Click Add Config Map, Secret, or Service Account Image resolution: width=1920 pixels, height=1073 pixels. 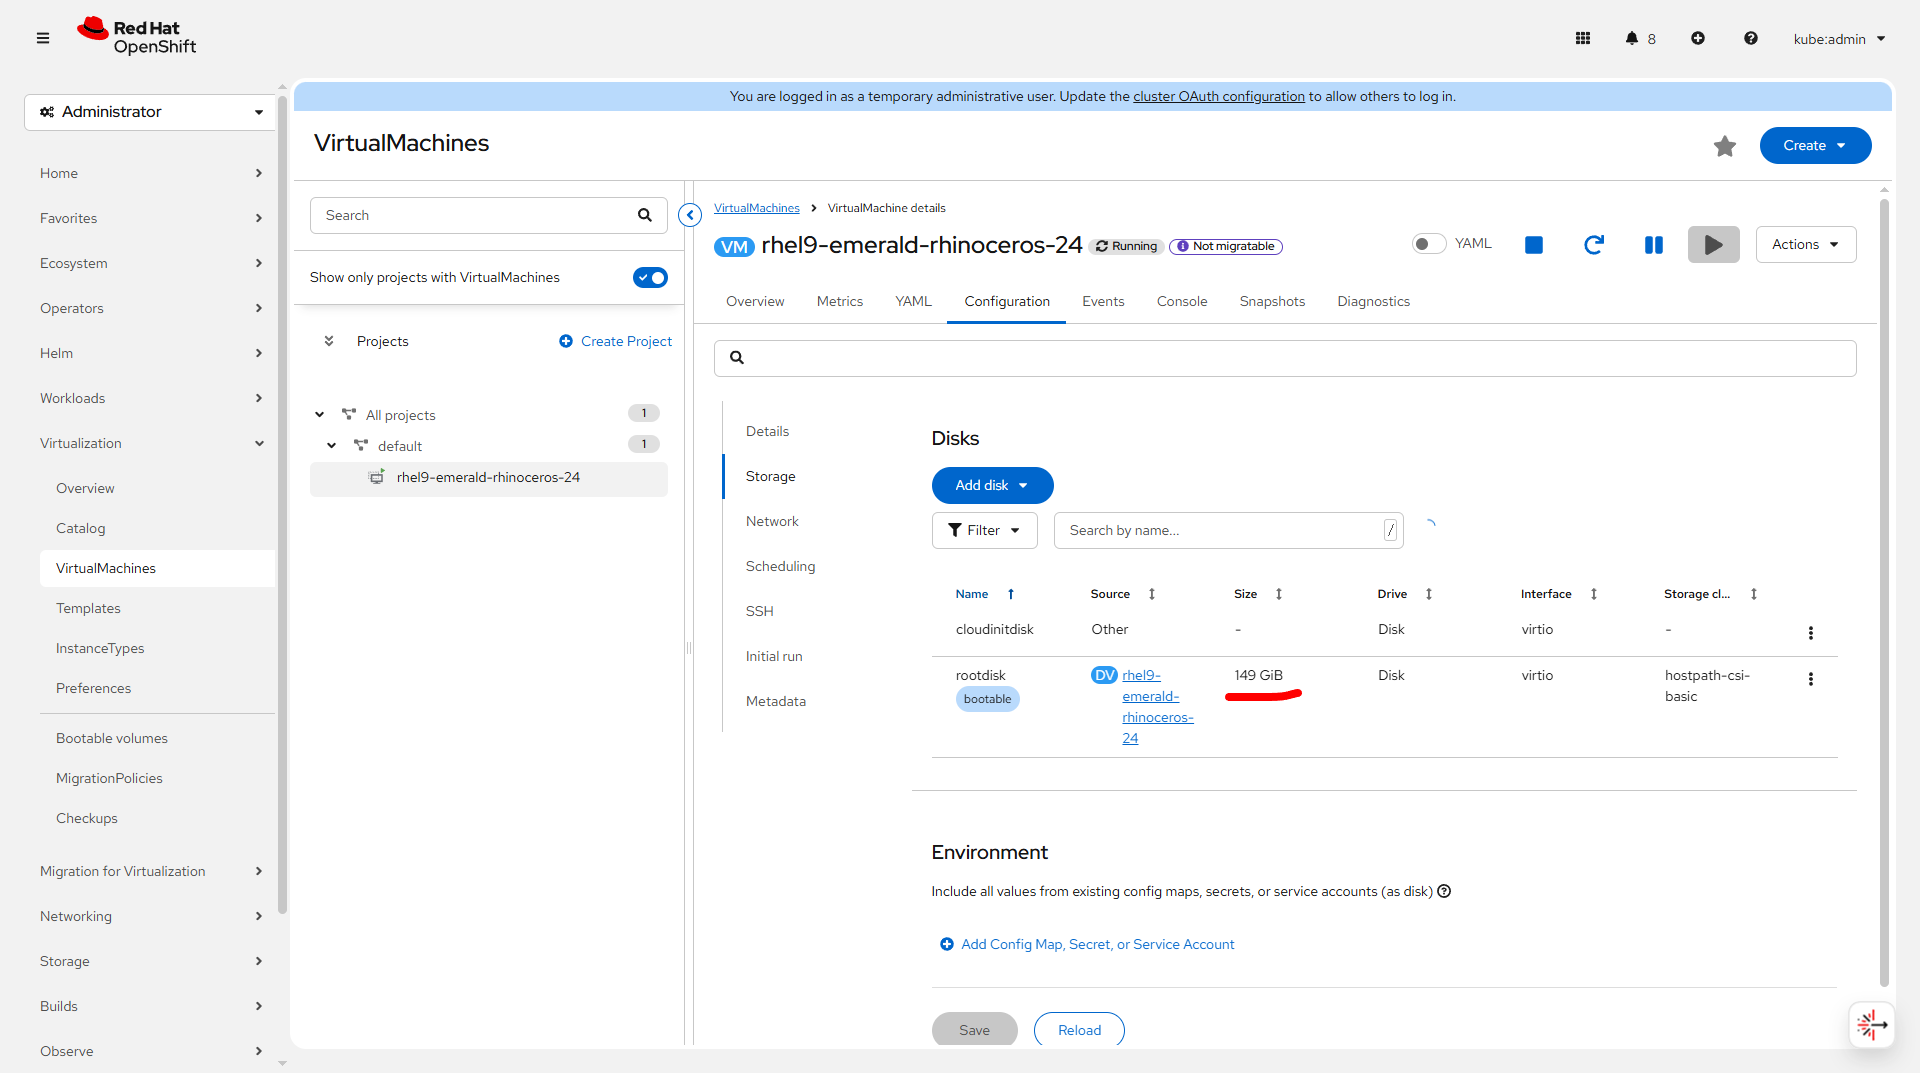[1096, 945]
